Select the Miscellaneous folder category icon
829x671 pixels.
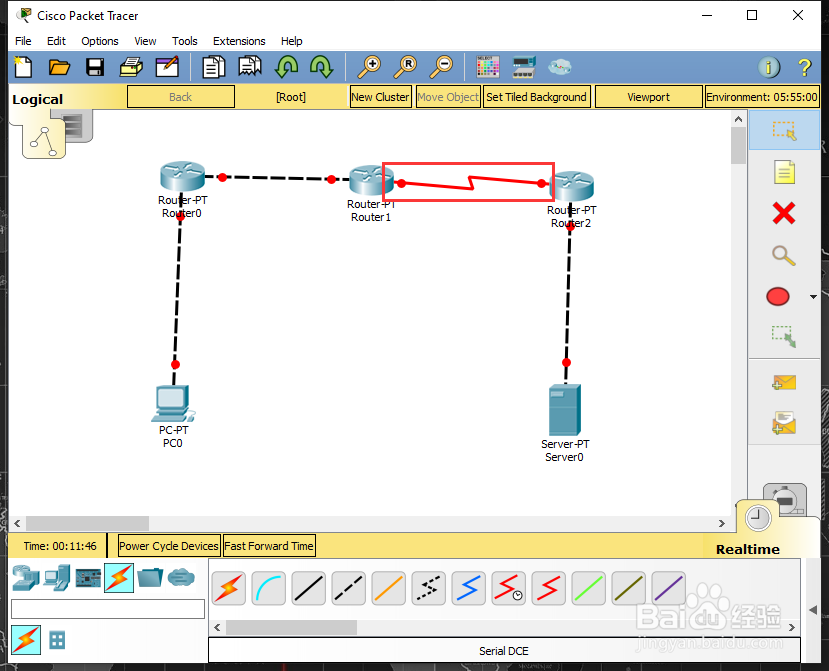pyautogui.click(x=150, y=577)
